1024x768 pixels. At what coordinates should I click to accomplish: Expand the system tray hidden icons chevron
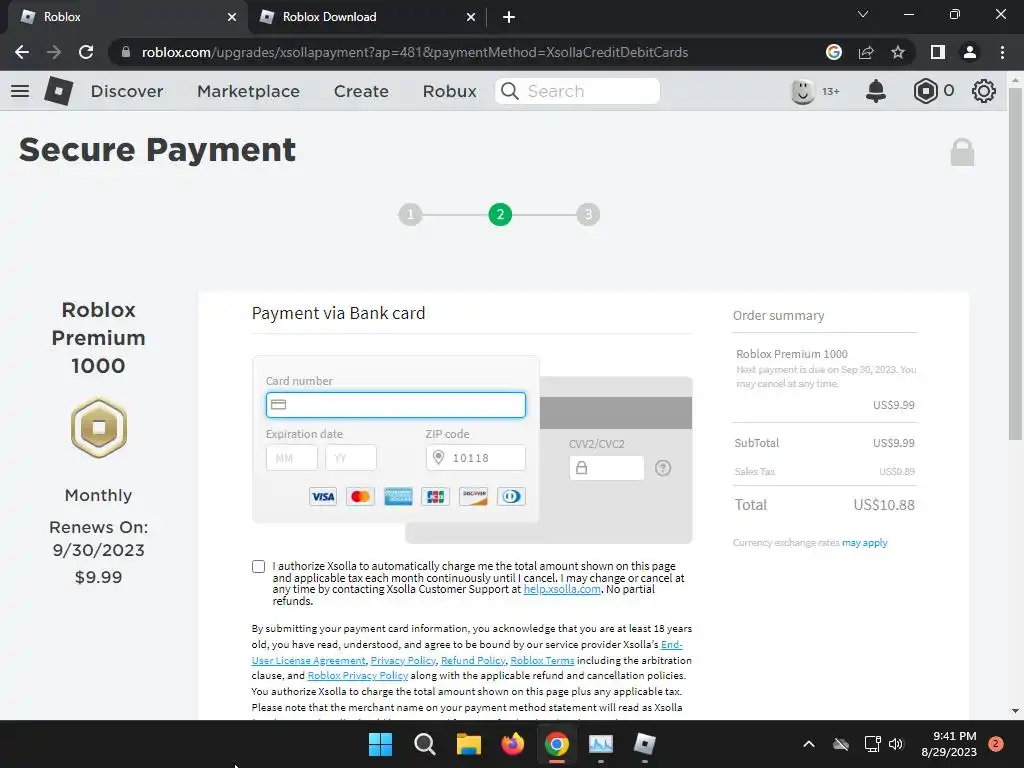tap(808, 744)
